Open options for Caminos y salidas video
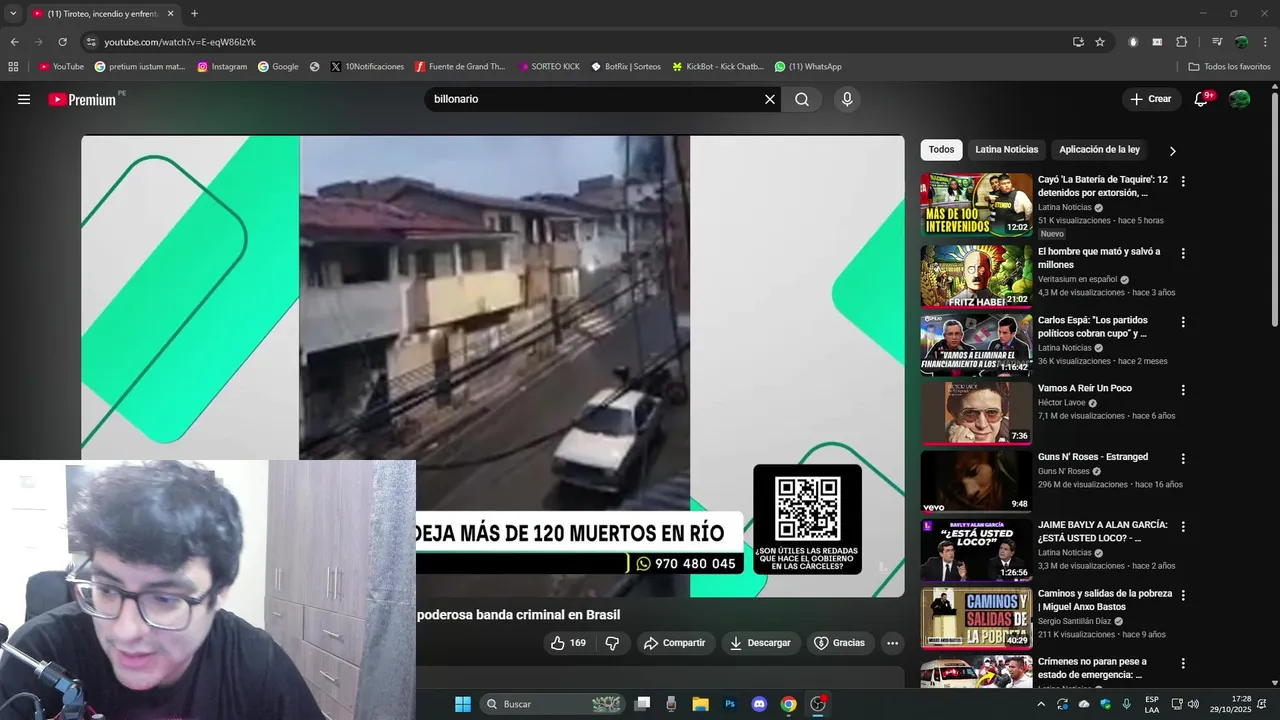The width and height of the screenshot is (1280, 720). coord(1183,596)
